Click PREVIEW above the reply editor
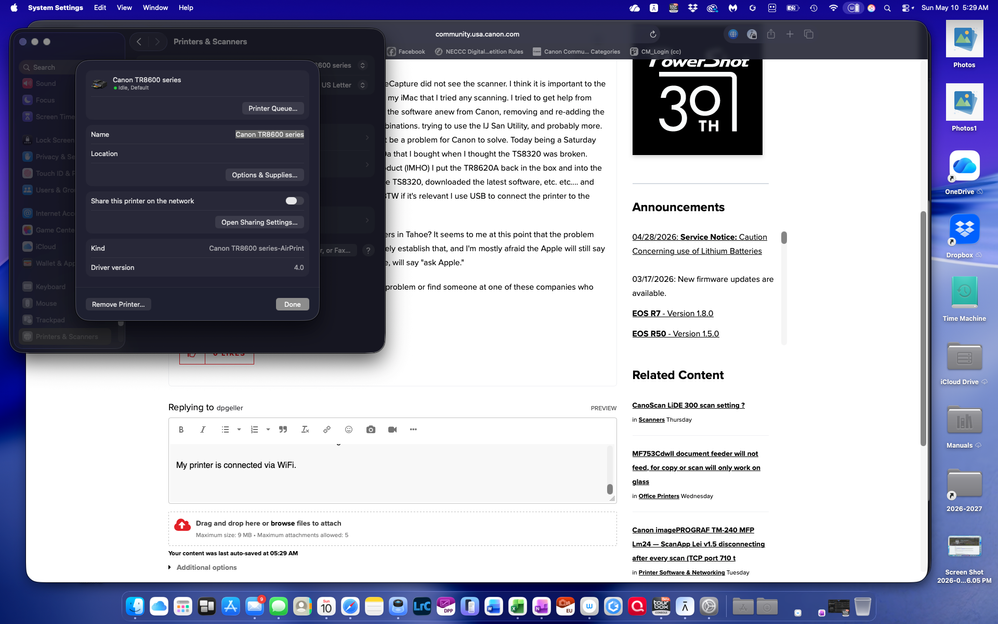The width and height of the screenshot is (998, 624). pyautogui.click(x=603, y=408)
